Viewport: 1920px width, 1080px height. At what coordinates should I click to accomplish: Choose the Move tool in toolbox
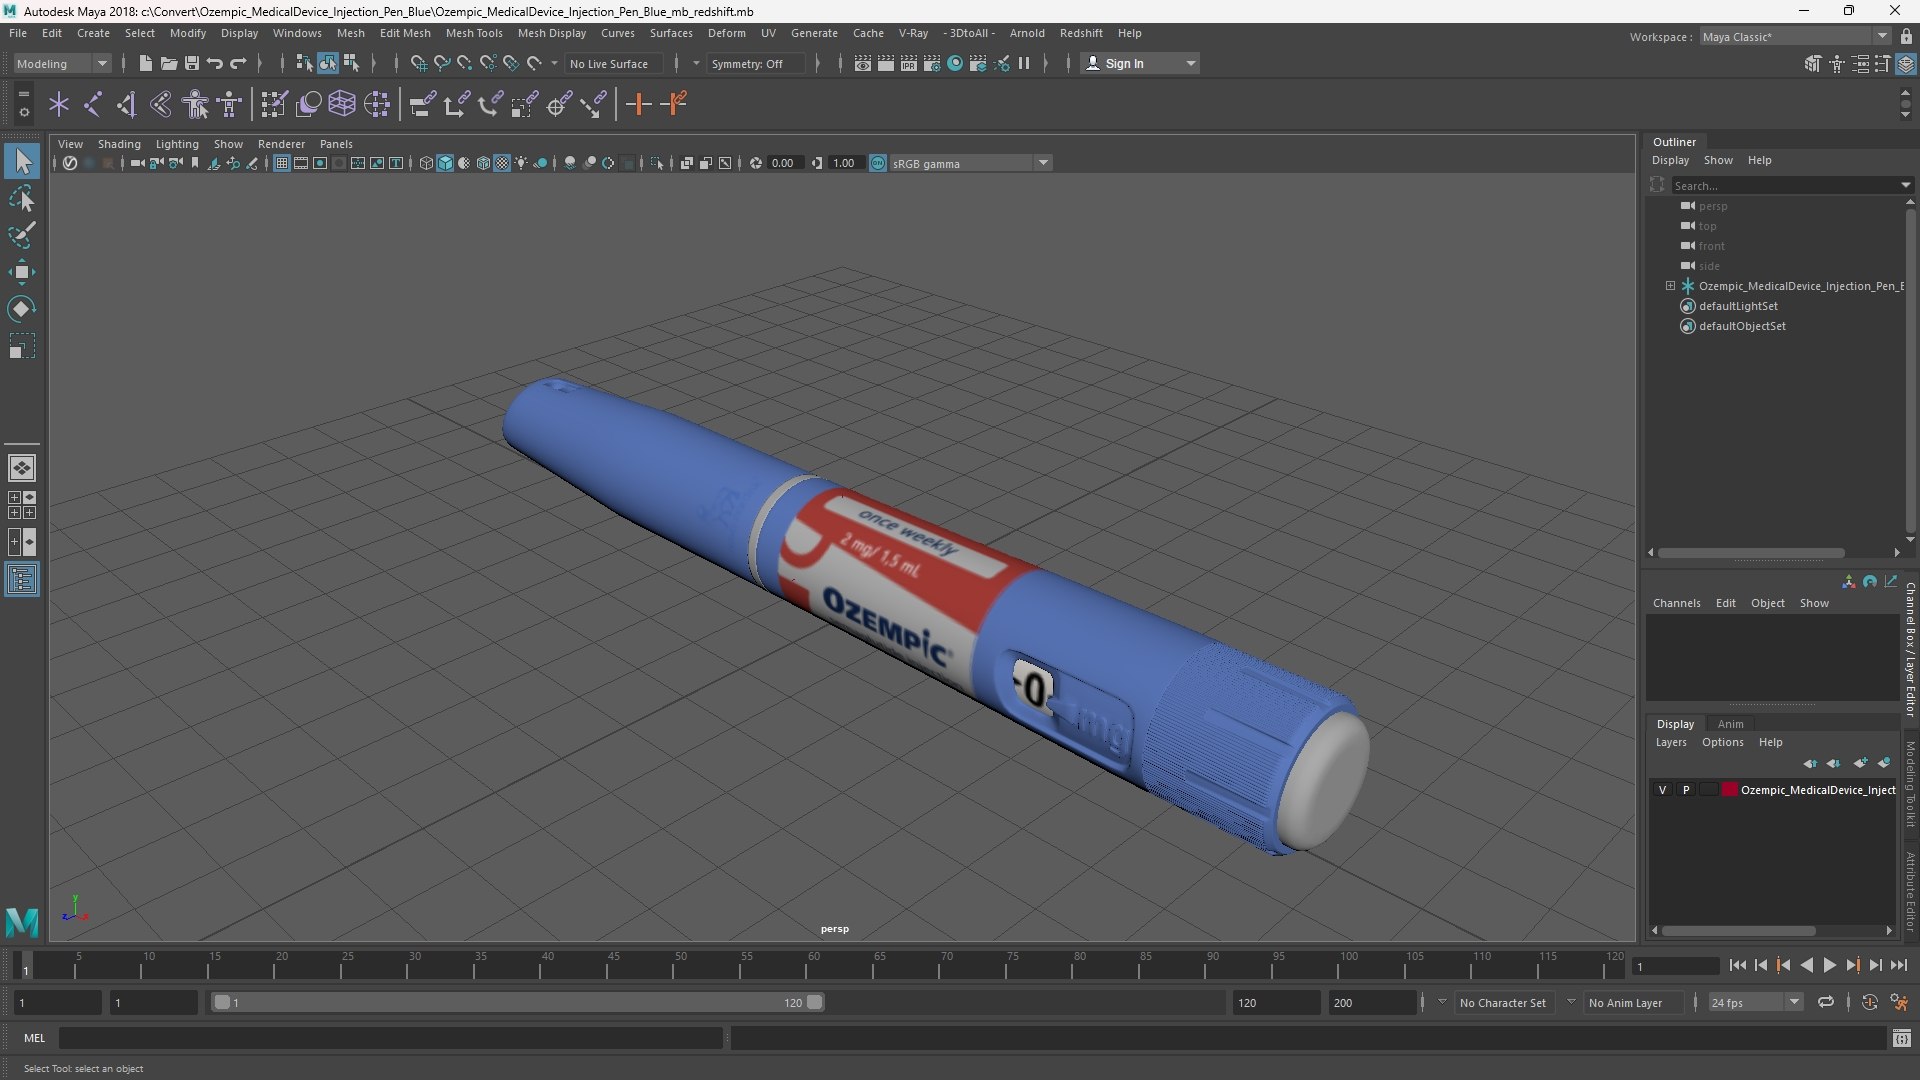[x=22, y=272]
